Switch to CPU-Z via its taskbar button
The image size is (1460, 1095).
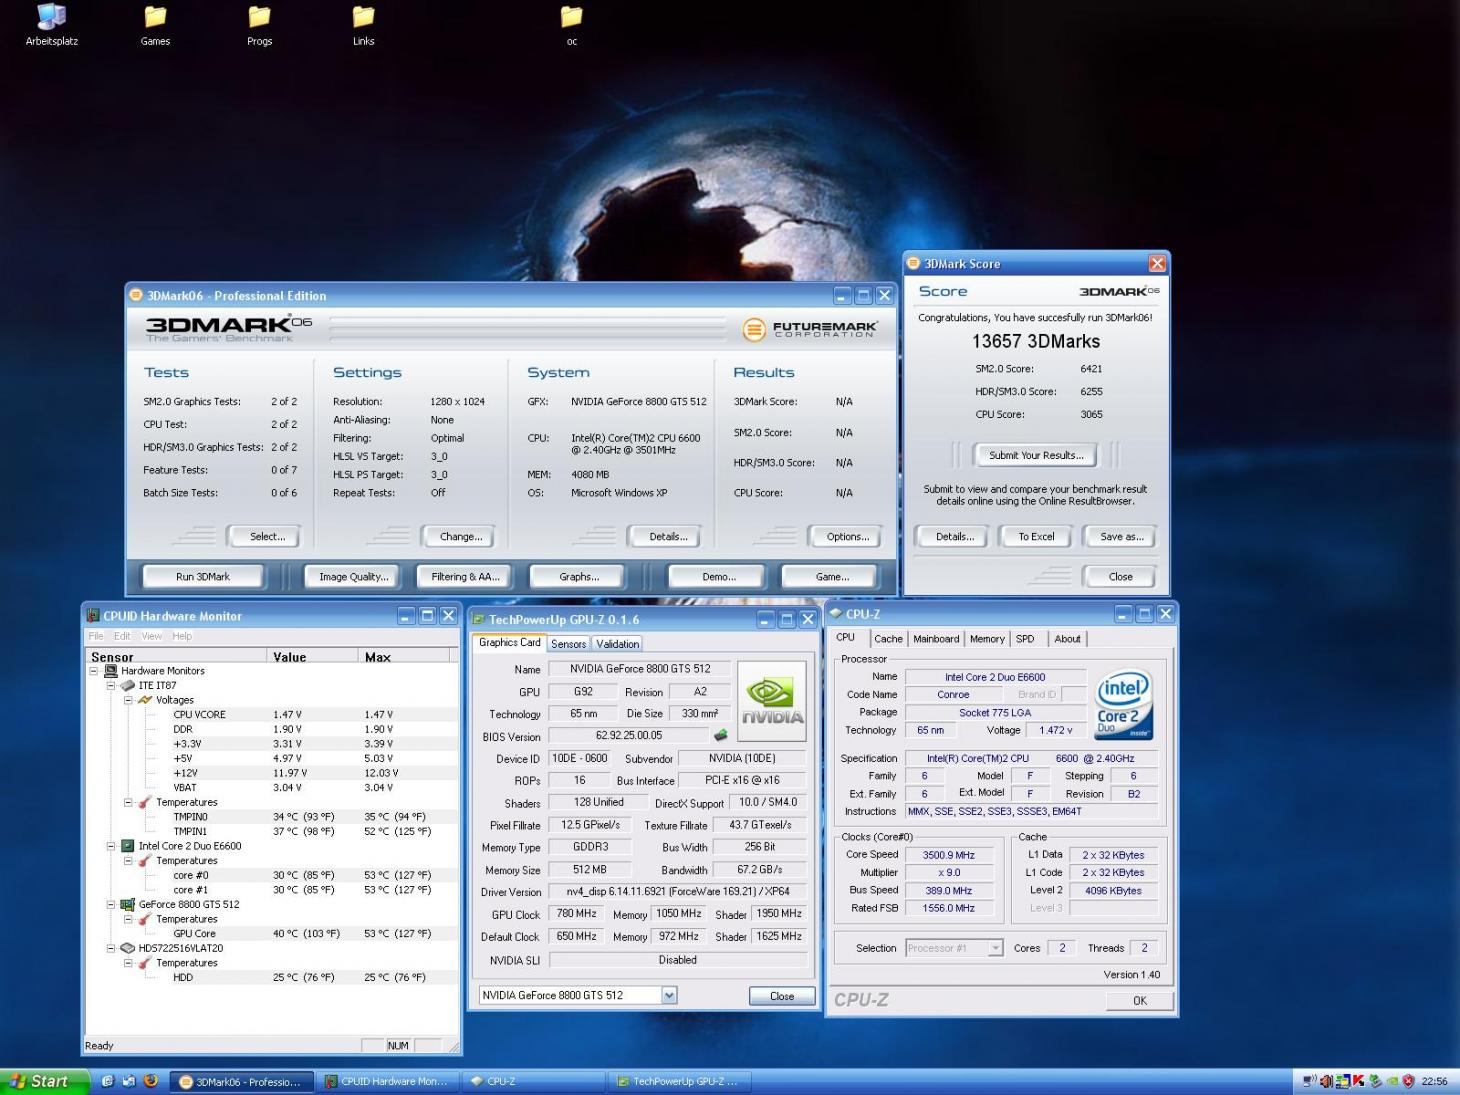tap(534, 1081)
